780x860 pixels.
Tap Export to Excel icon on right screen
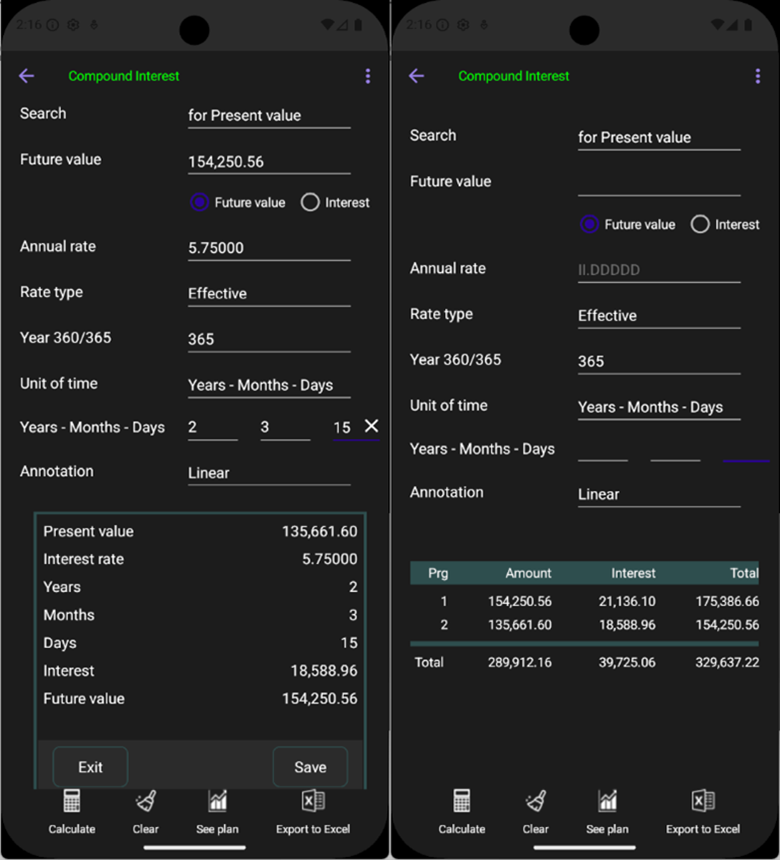click(703, 801)
